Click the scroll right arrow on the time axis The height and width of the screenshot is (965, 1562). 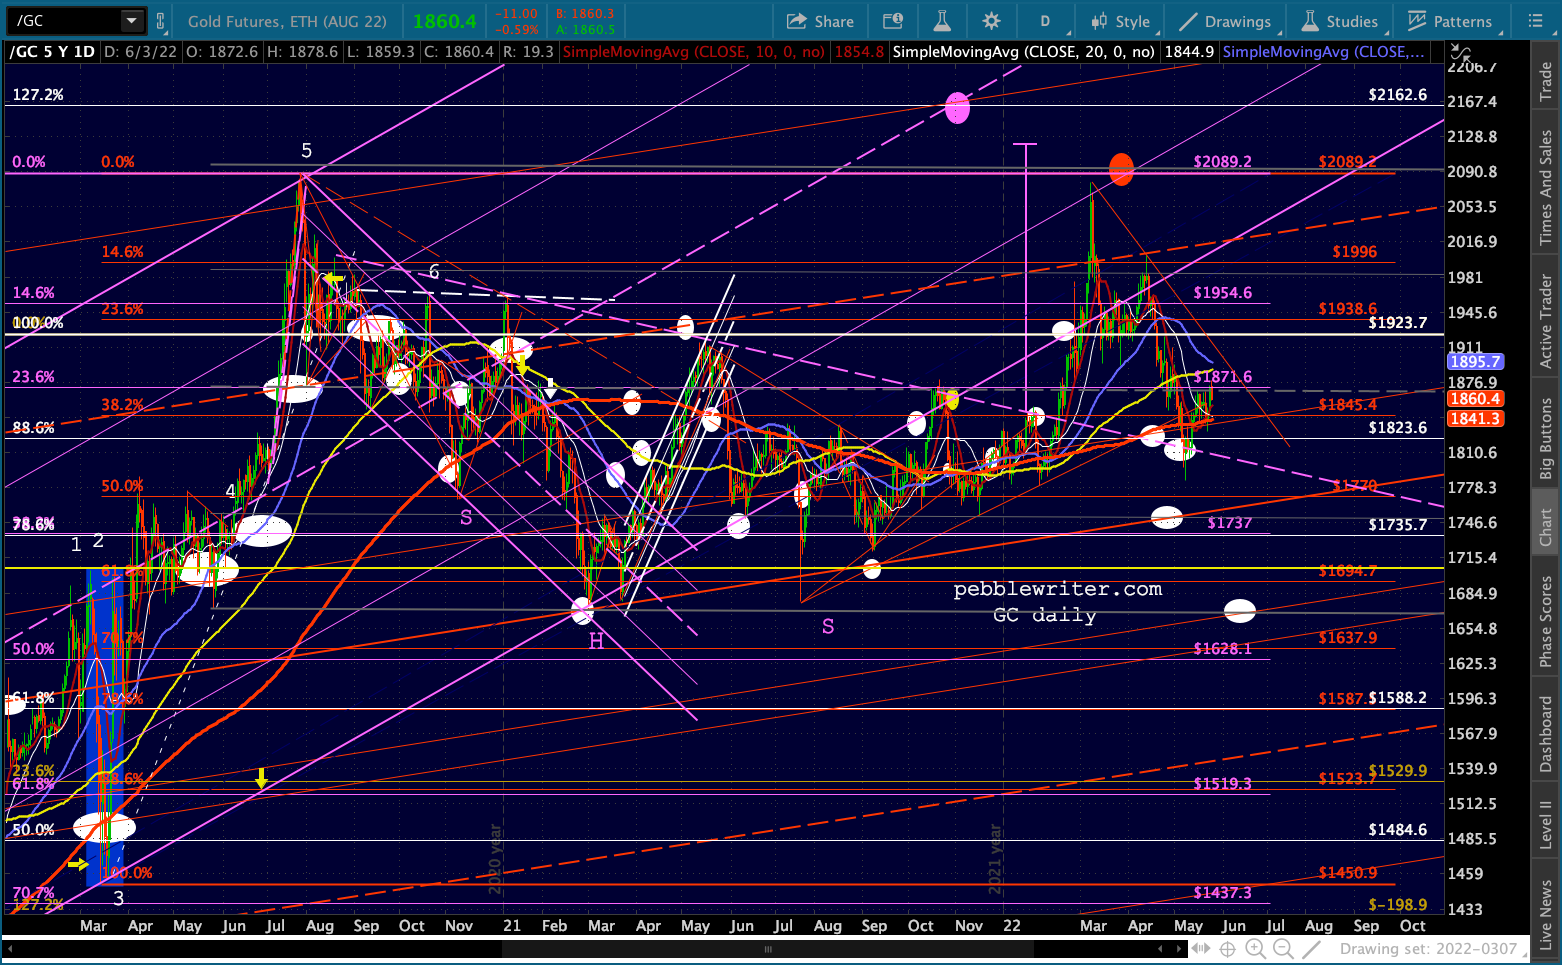click(x=1181, y=949)
